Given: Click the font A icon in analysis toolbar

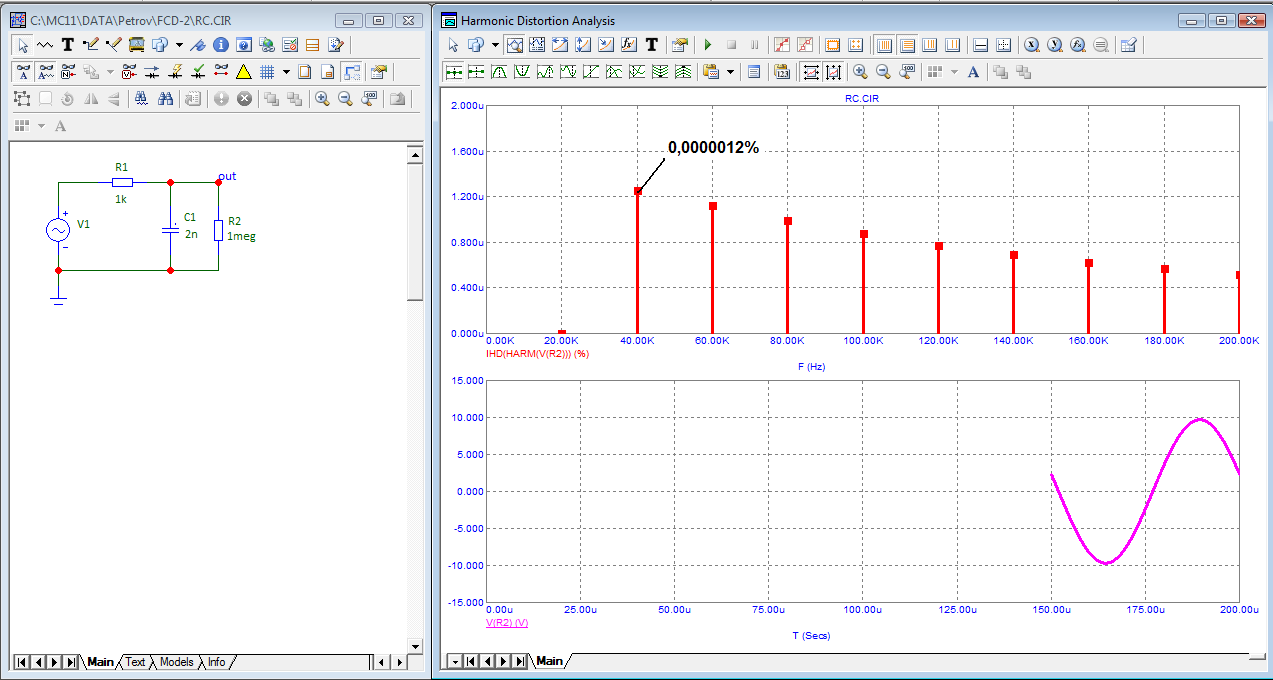Looking at the screenshot, I should [973, 72].
